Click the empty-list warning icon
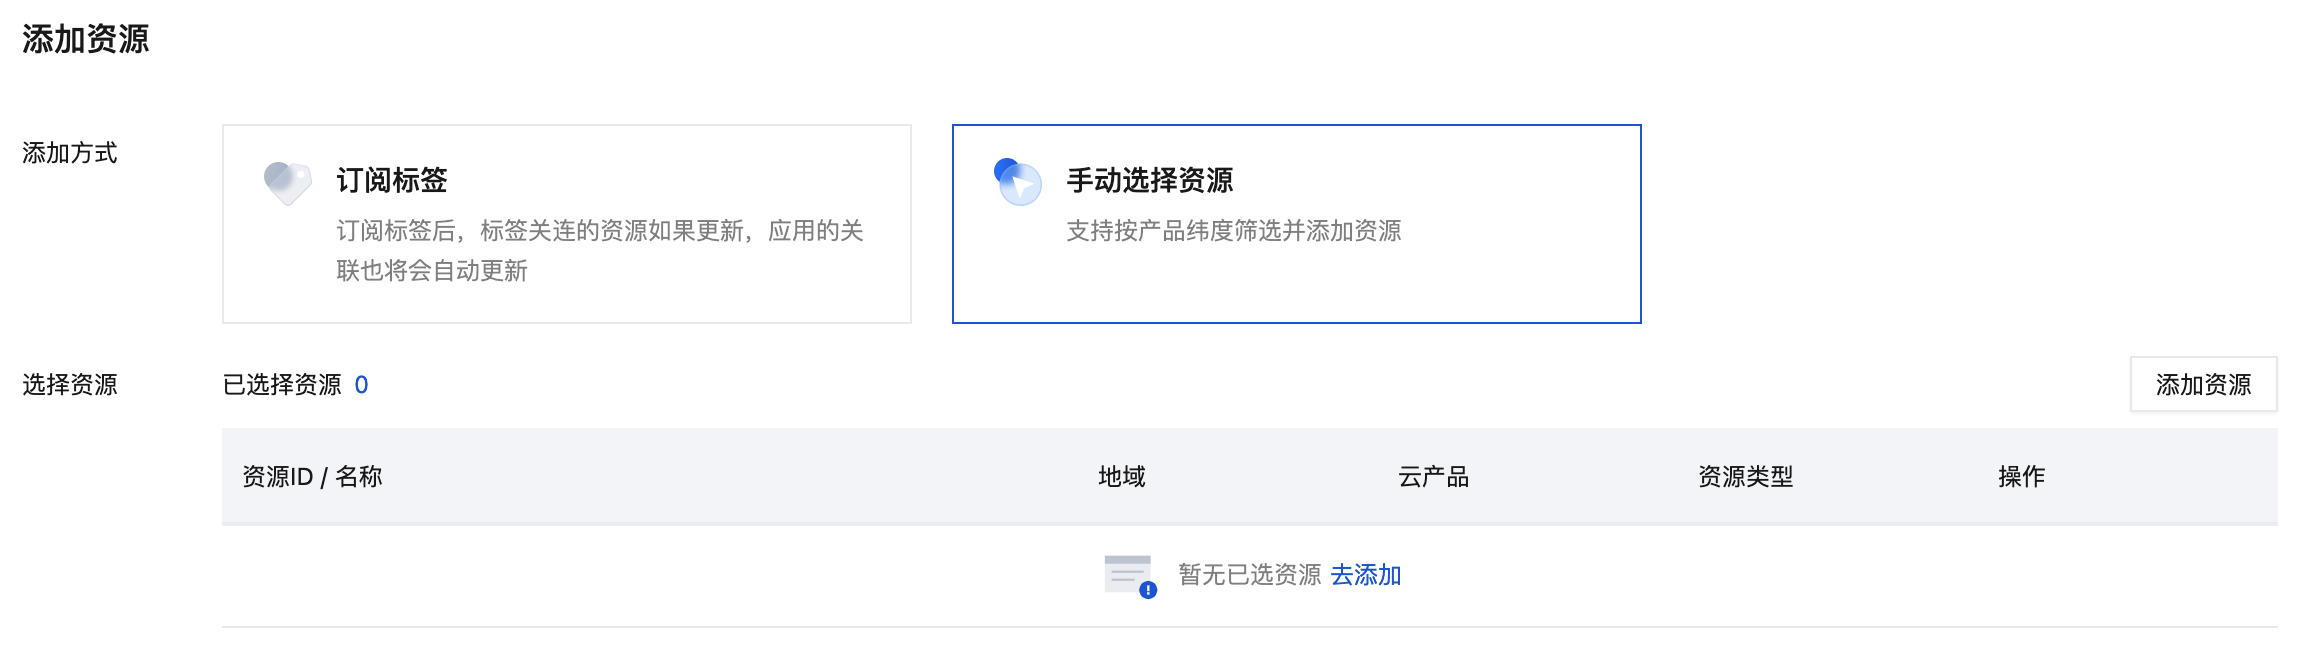2304x662 pixels. 1130,576
